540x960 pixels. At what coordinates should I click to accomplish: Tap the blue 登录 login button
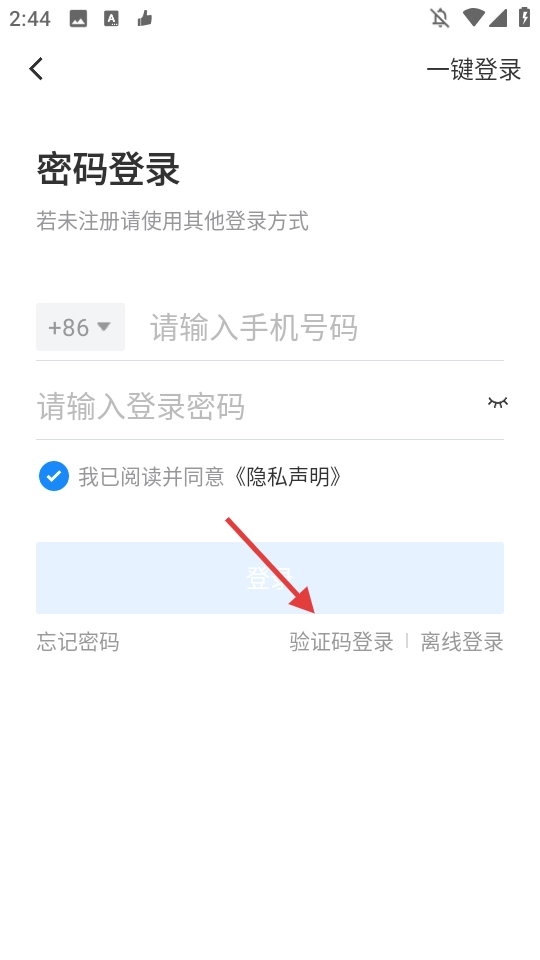(270, 577)
